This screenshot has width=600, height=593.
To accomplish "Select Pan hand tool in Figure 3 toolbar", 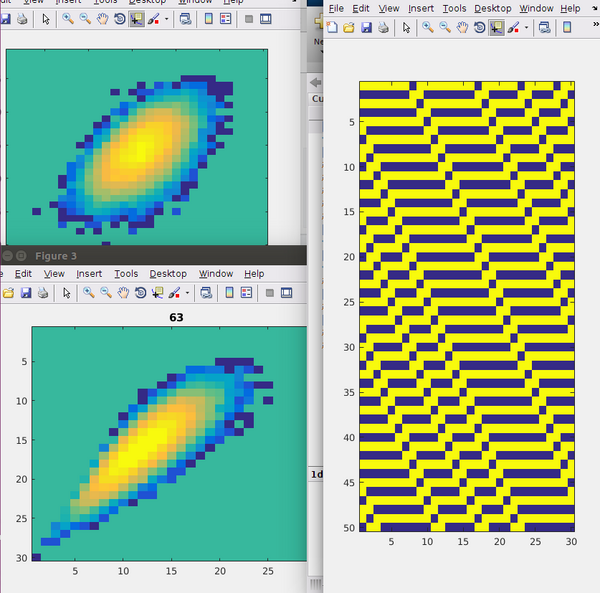I will pyautogui.click(x=123, y=293).
